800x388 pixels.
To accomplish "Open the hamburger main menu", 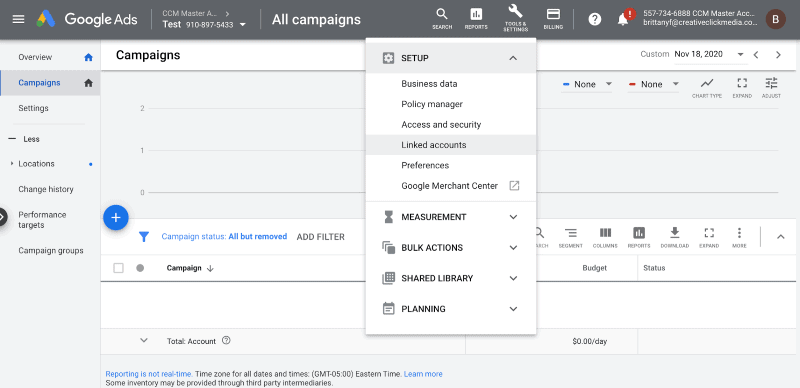I will [x=18, y=19].
